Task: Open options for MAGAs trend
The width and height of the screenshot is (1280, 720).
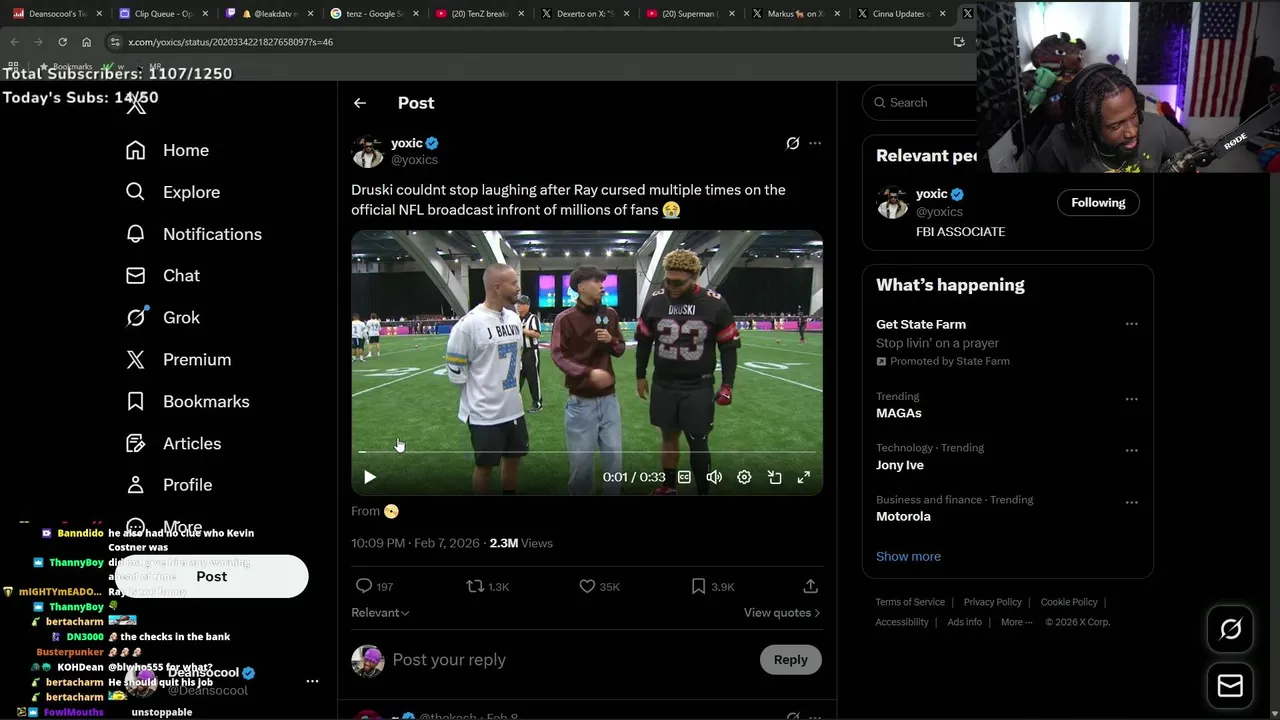Action: (x=1131, y=399)
